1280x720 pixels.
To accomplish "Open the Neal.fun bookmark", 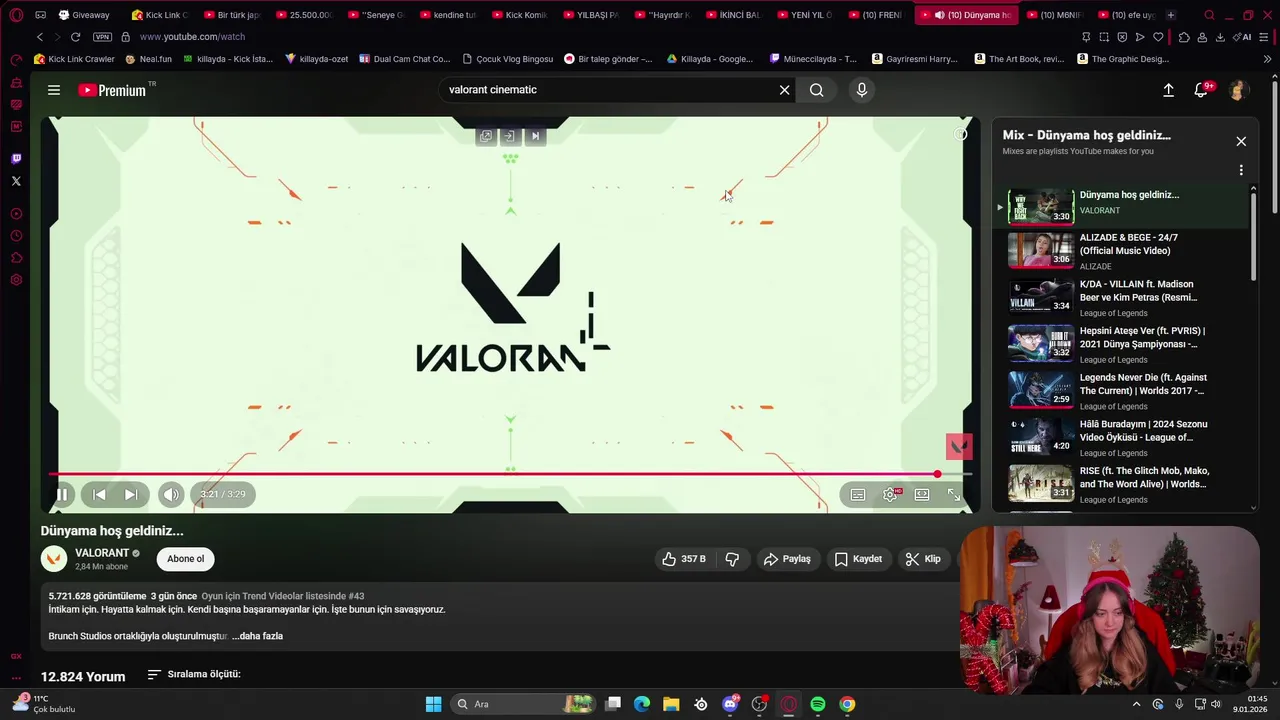I will pyautogui.click(x=148, y=59).
